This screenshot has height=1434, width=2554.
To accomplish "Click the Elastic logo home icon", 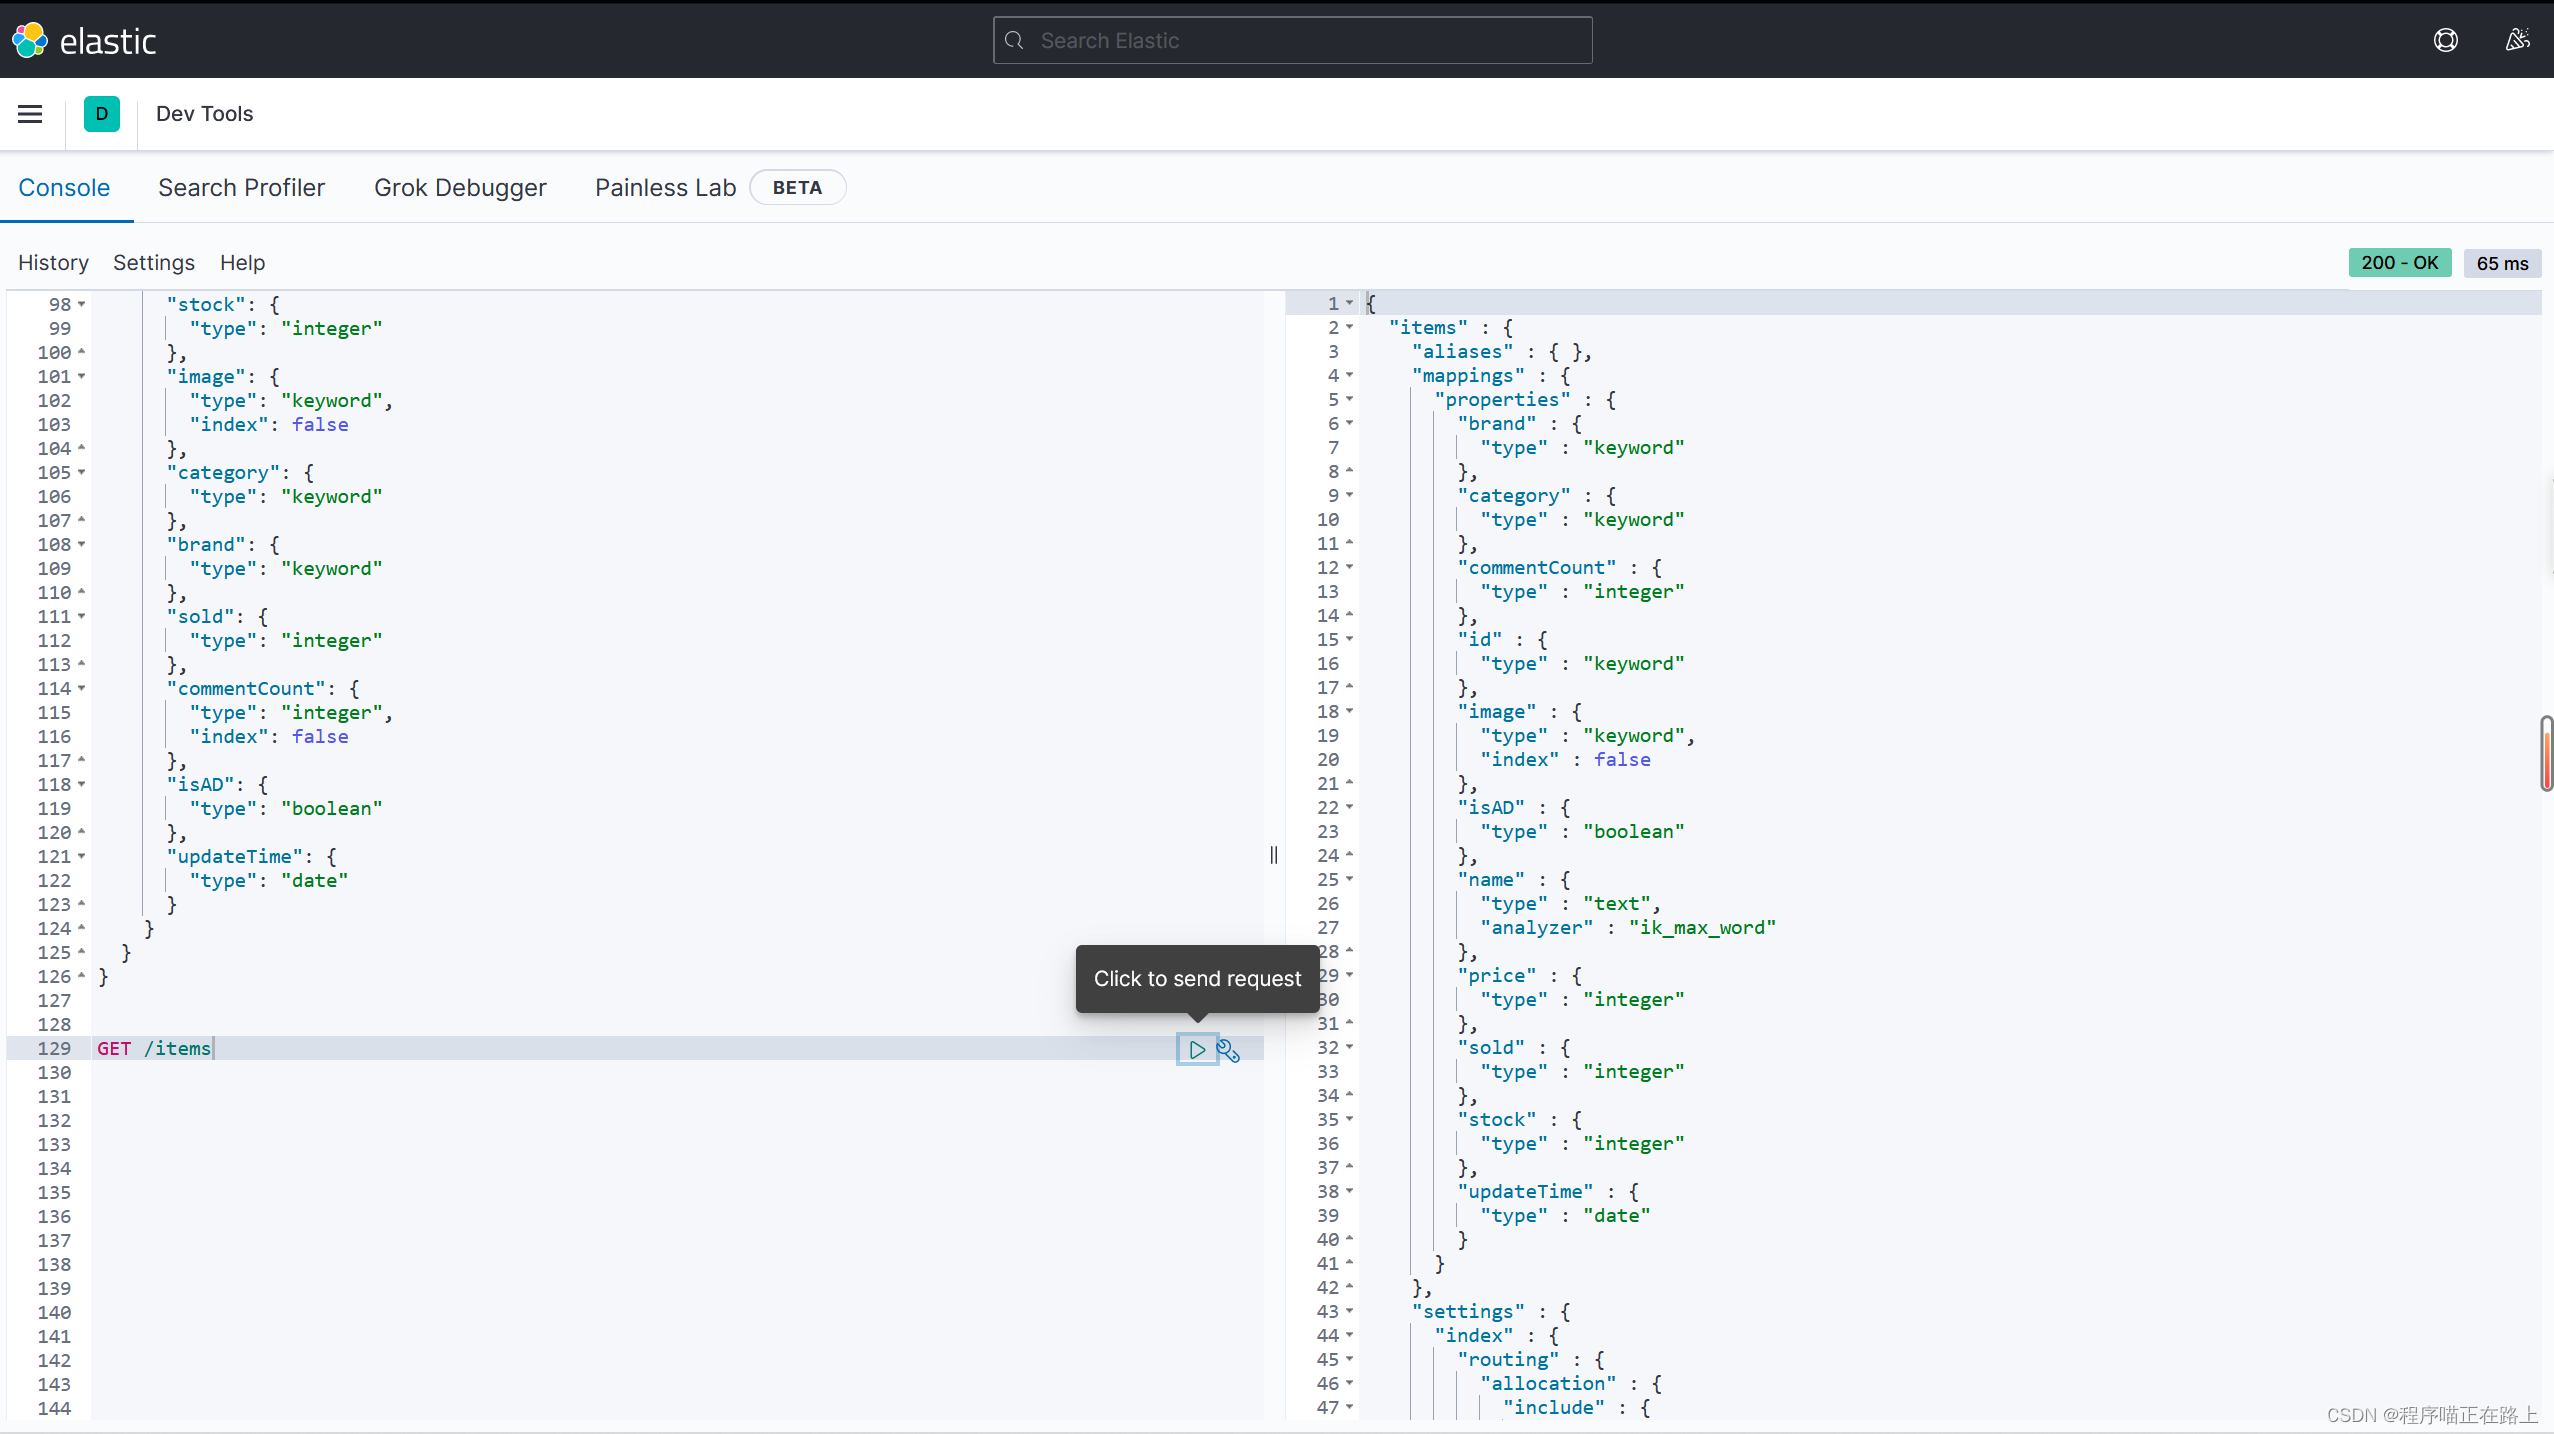I will click(30, 40).
